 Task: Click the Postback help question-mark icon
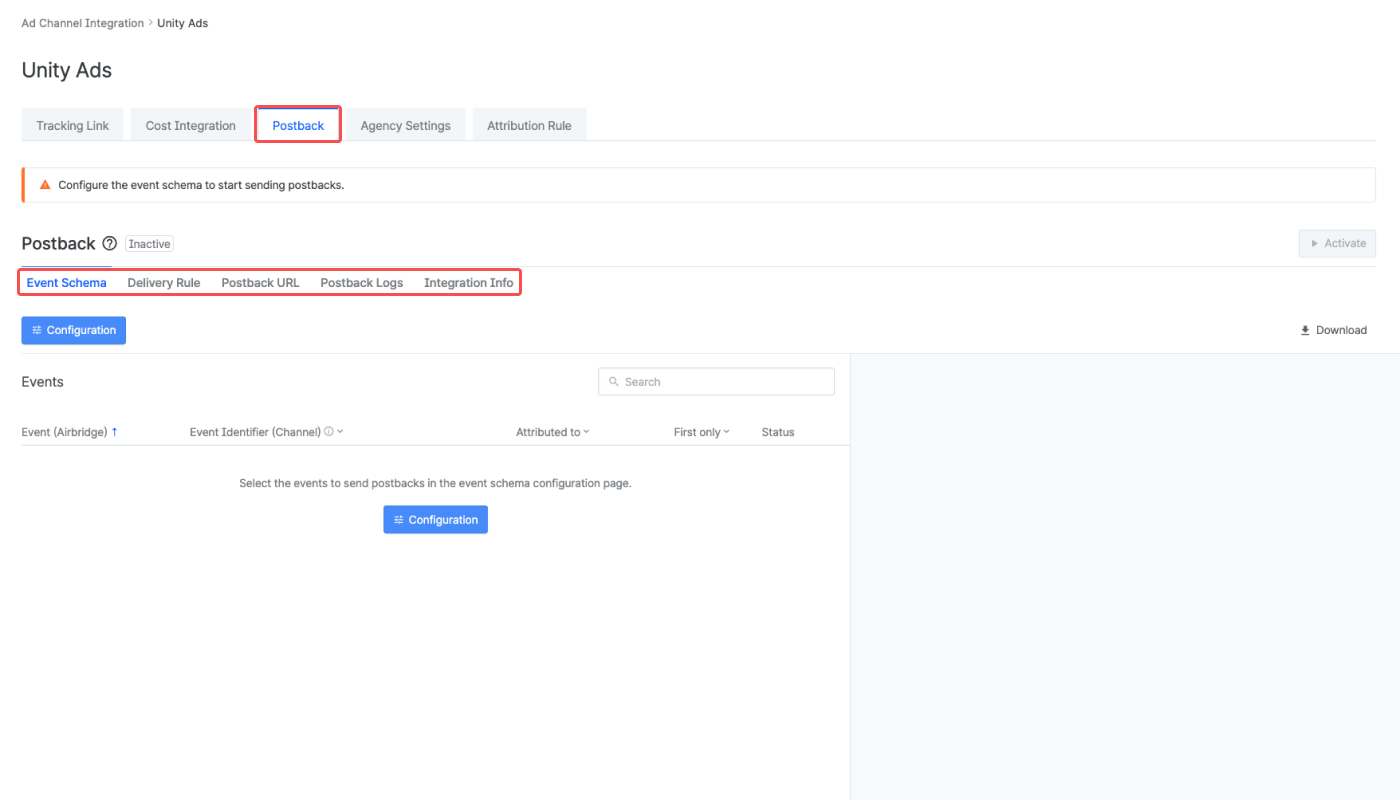(110, 244)
